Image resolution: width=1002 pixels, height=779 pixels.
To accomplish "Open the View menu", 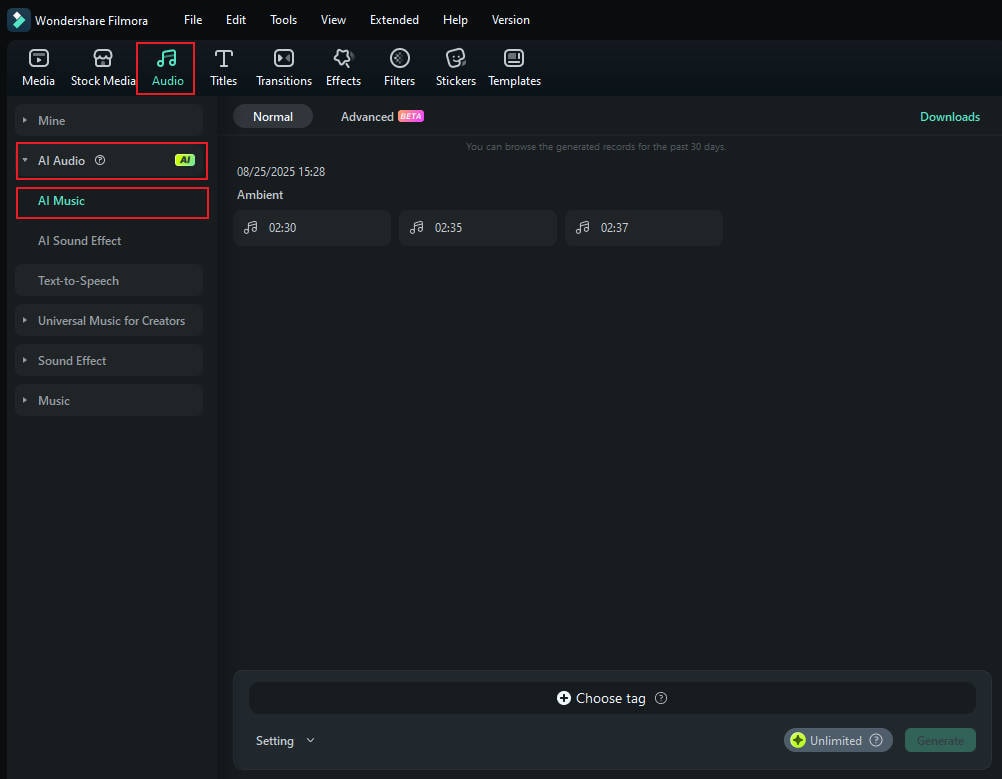I will pyautogui.click(x=333, y=20).
